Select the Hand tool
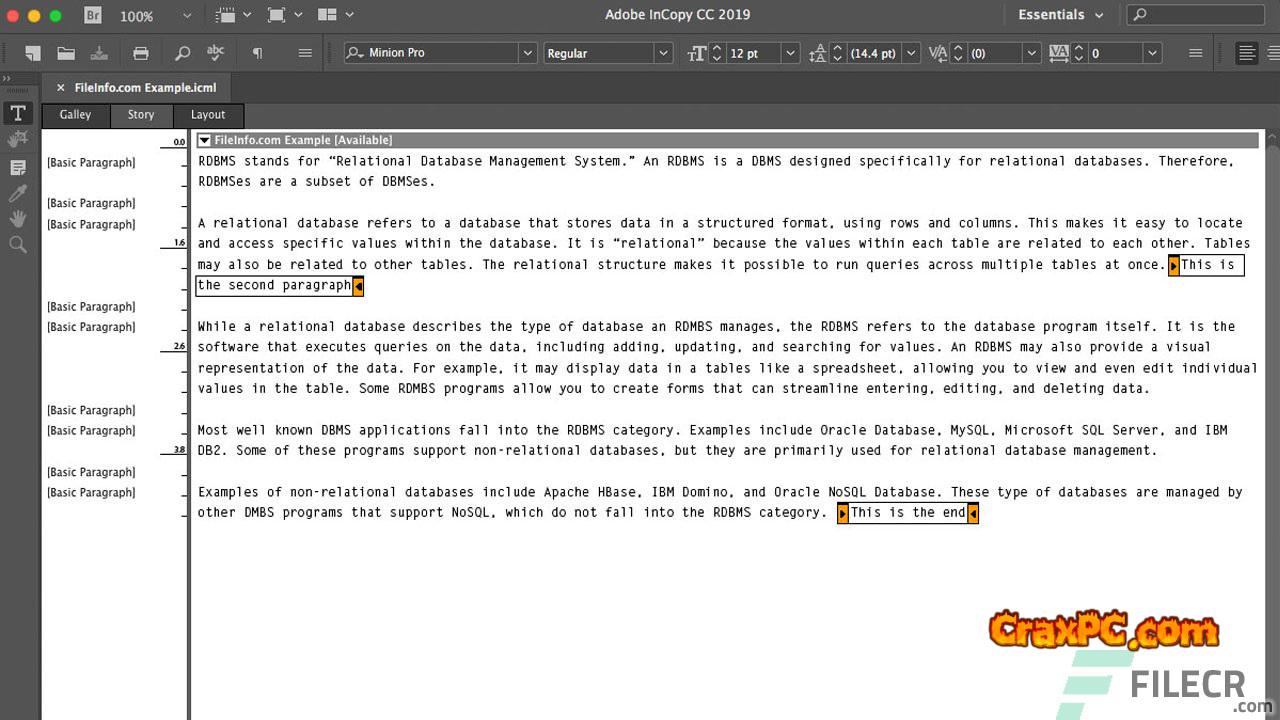 click(18, 218)
